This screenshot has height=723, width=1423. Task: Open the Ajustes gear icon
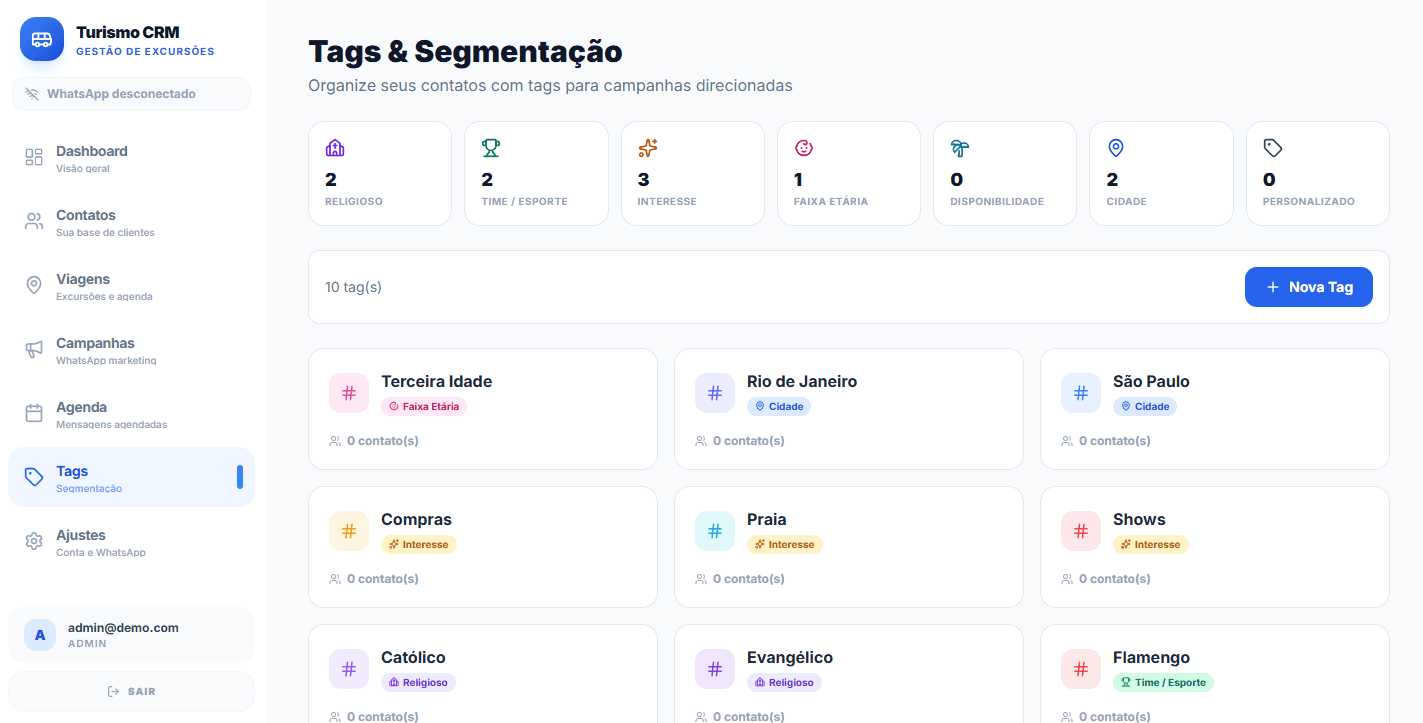33,541
